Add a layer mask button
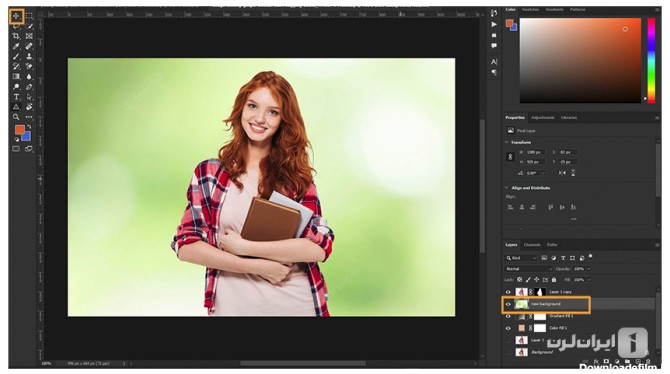Image resolution: width=670 pixels, height=374 pixels. (606, 362)
